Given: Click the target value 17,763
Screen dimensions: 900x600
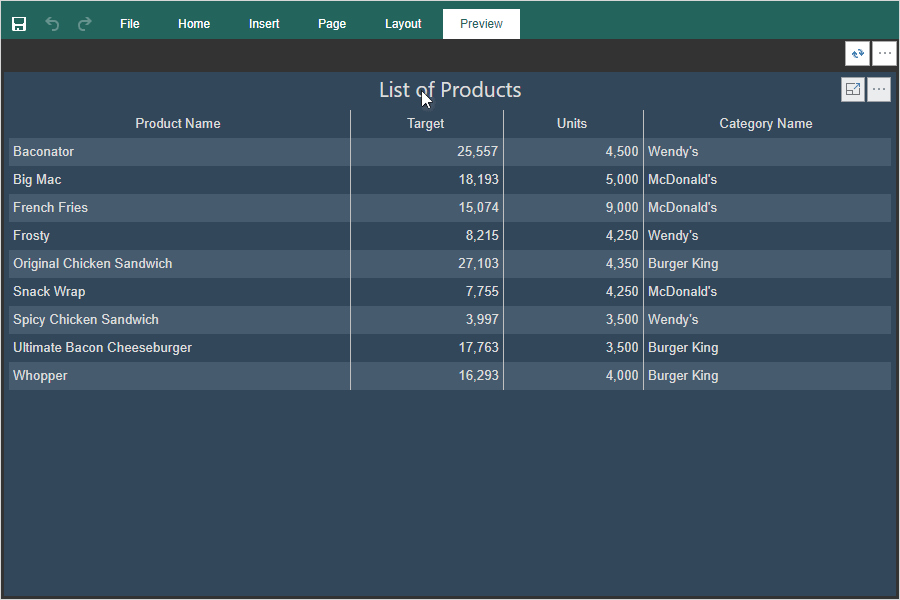Looking at the screenshot, I should tap(478, 347).
